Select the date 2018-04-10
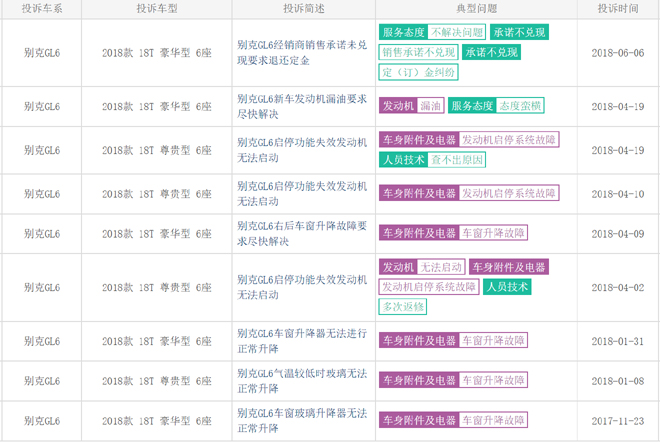 (x=618, y=194)
